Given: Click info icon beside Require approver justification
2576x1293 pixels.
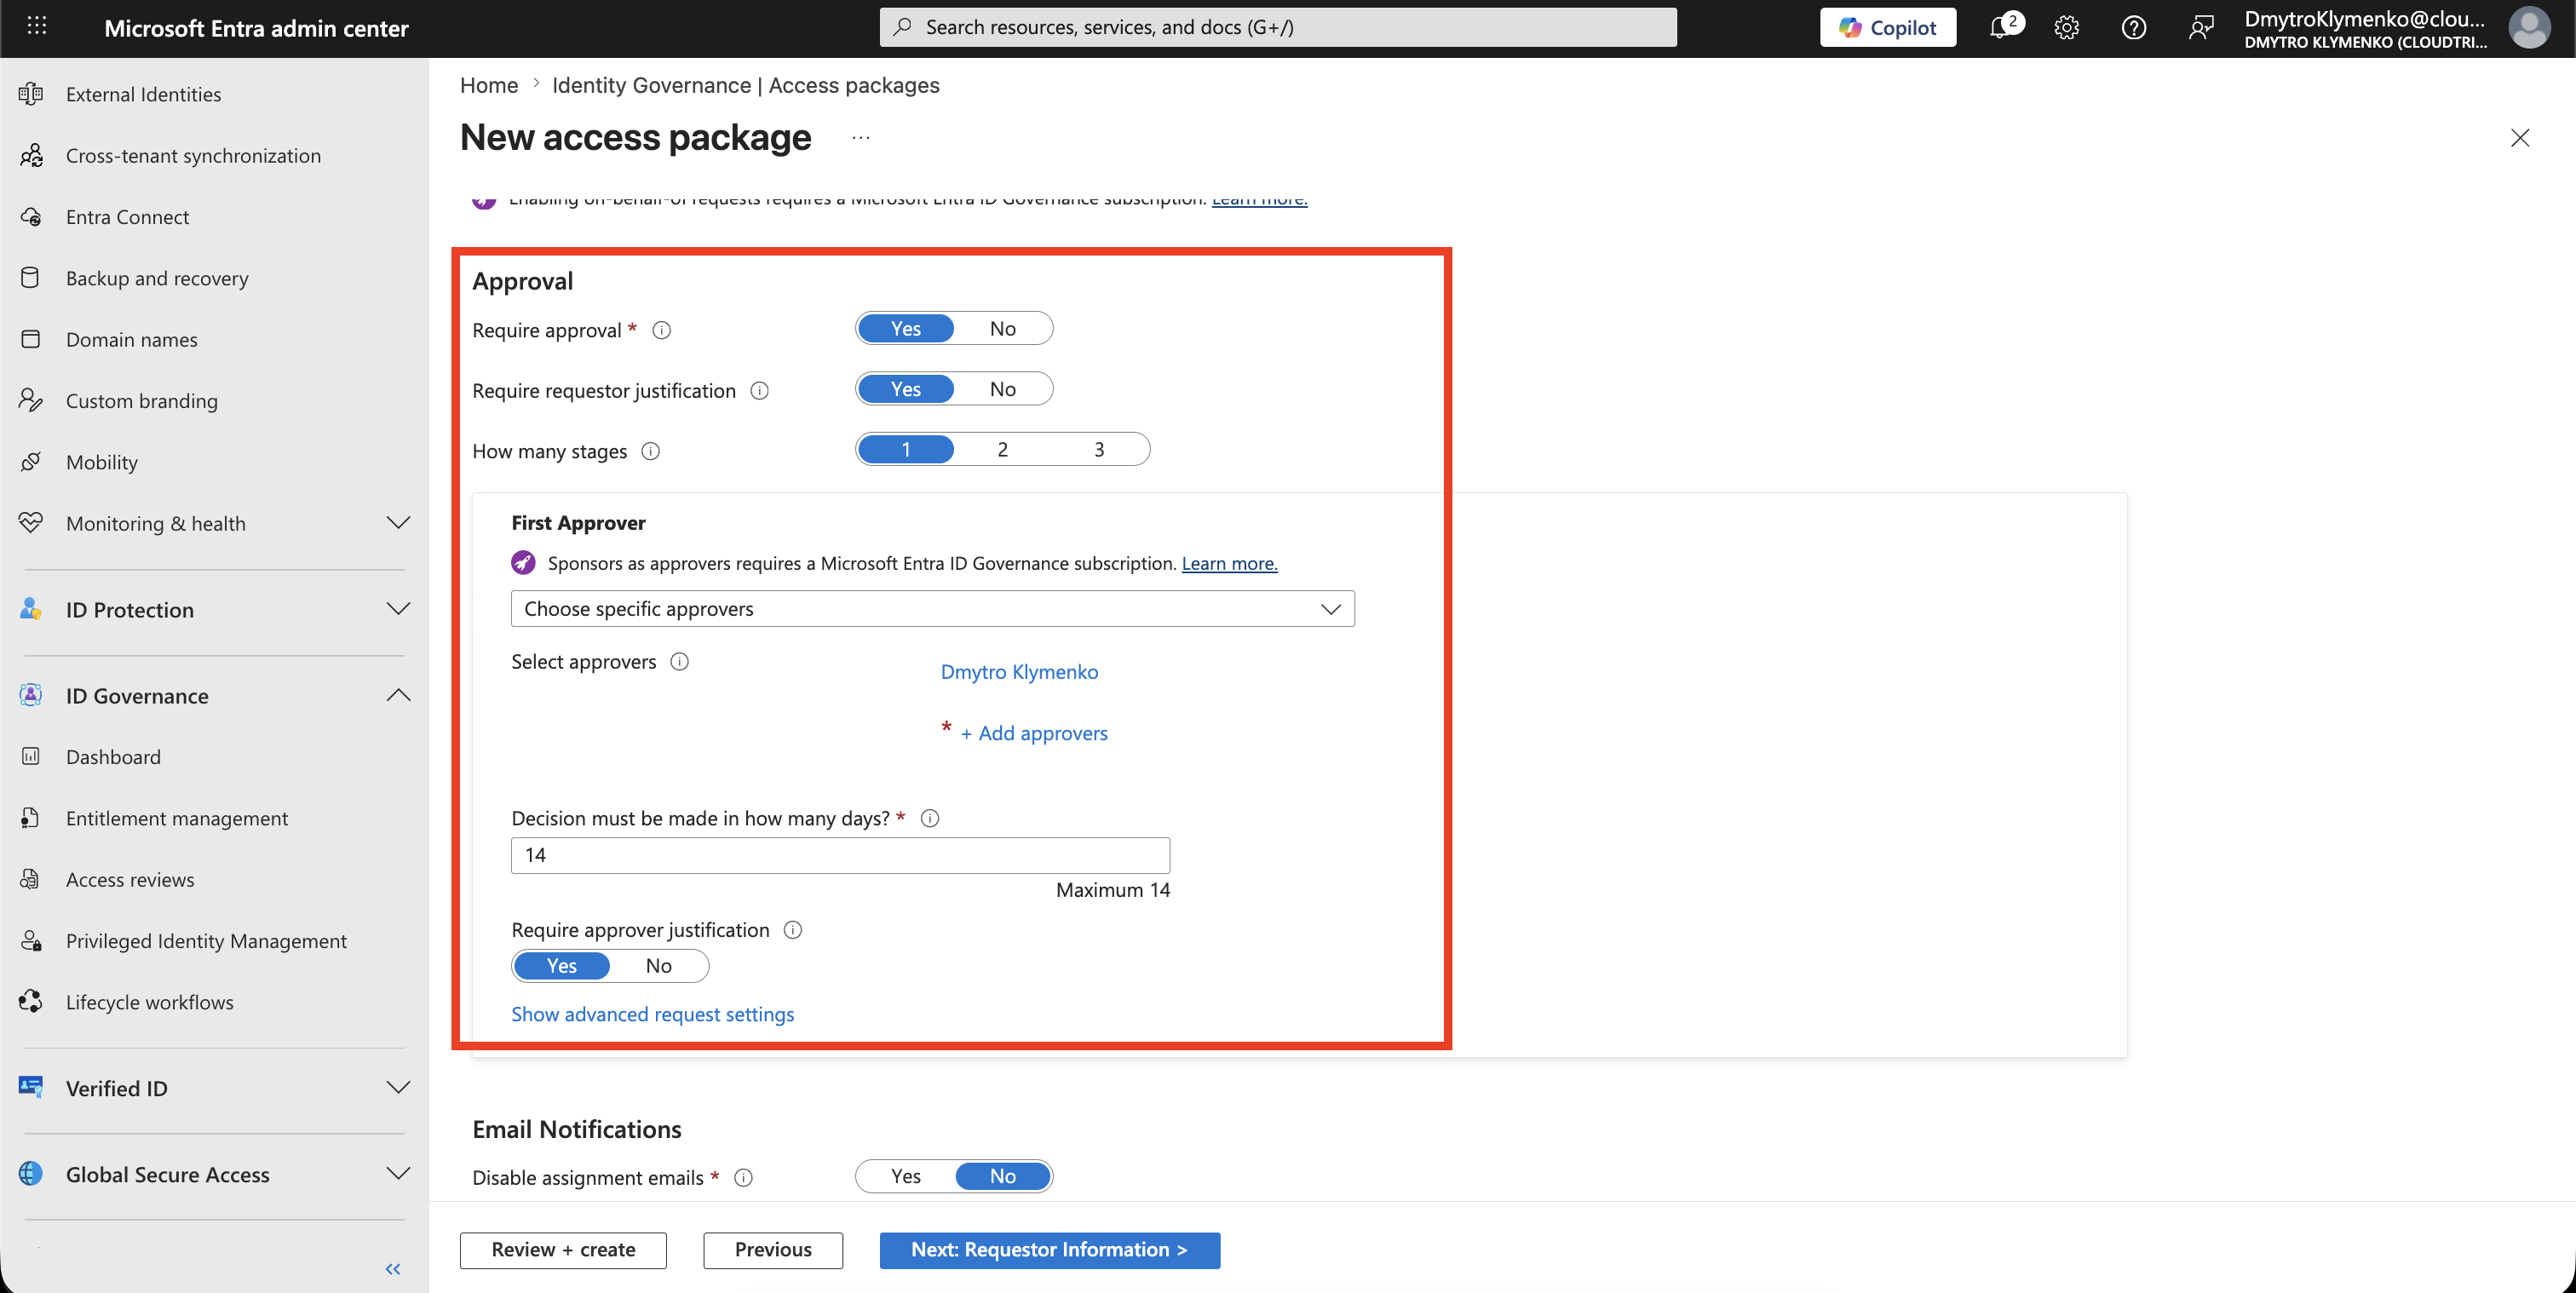Looking at the screenshot, I should (x=793, y=930).
